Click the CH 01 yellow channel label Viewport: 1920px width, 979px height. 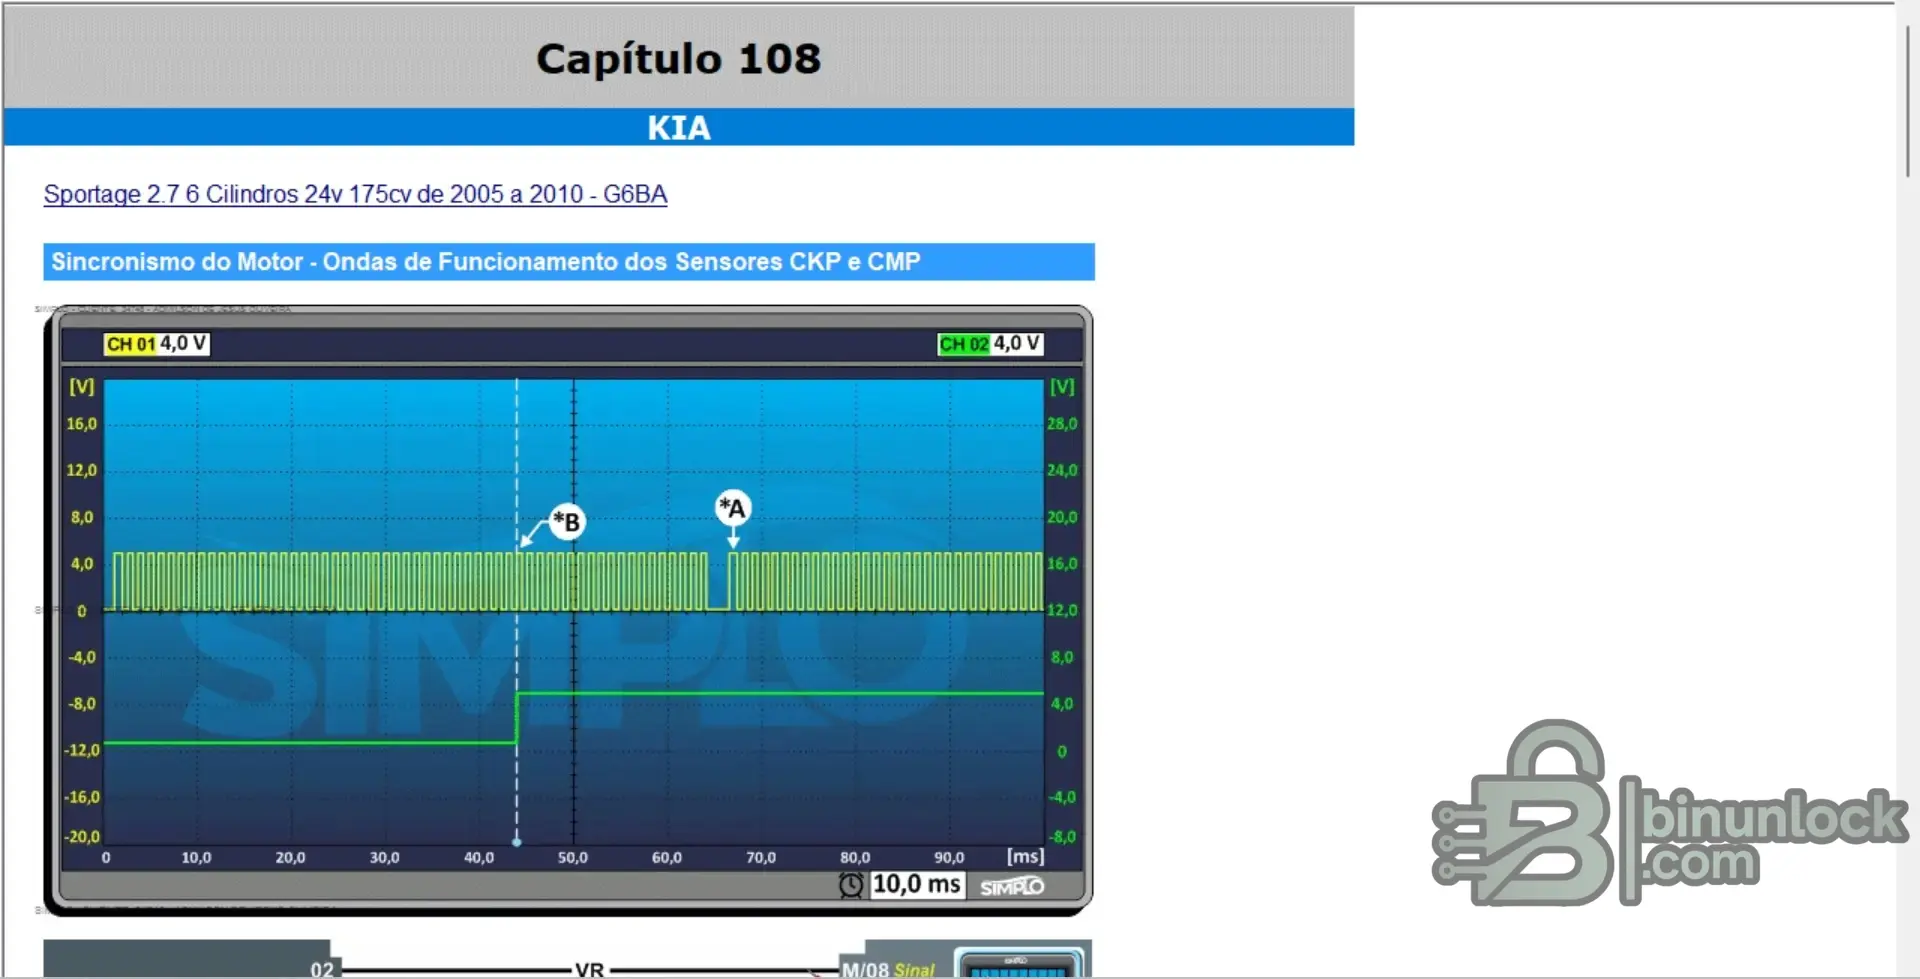click(131, 344)
